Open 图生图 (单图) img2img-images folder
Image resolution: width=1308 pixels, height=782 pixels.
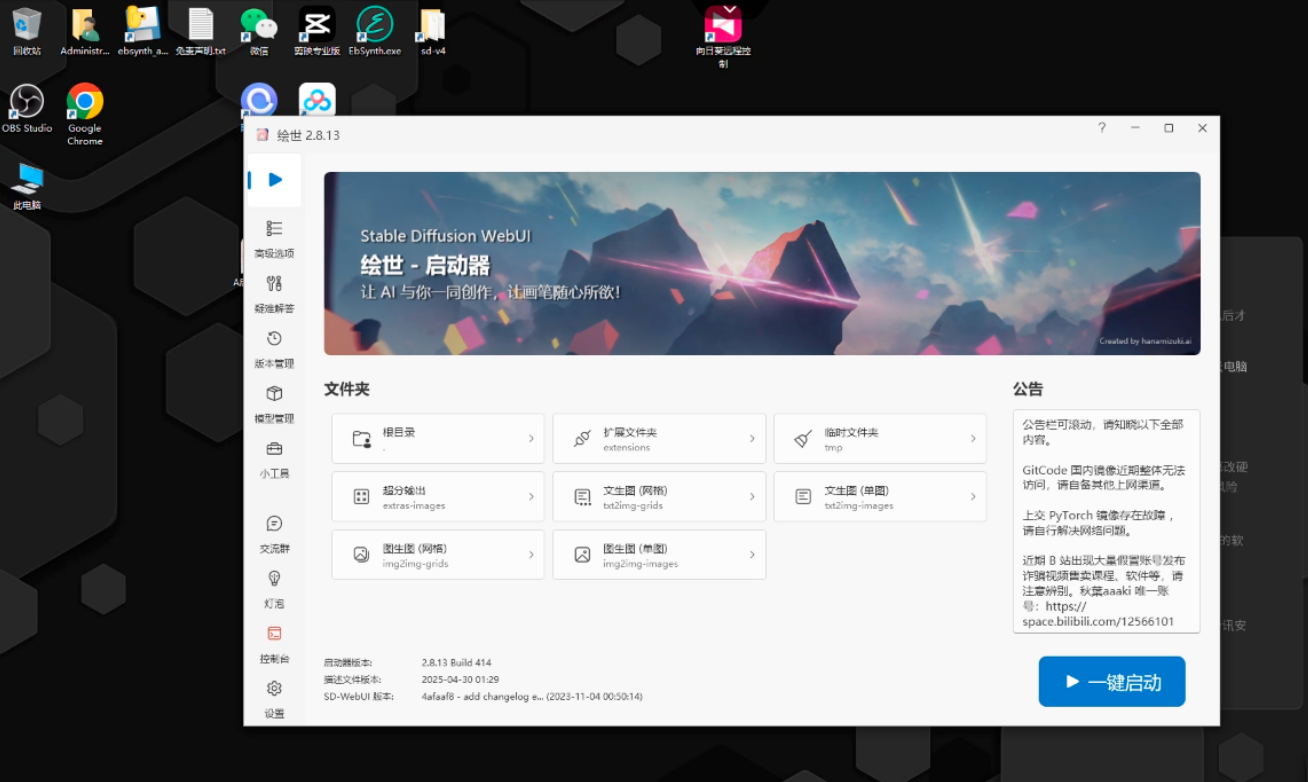(x=659, y=555)
